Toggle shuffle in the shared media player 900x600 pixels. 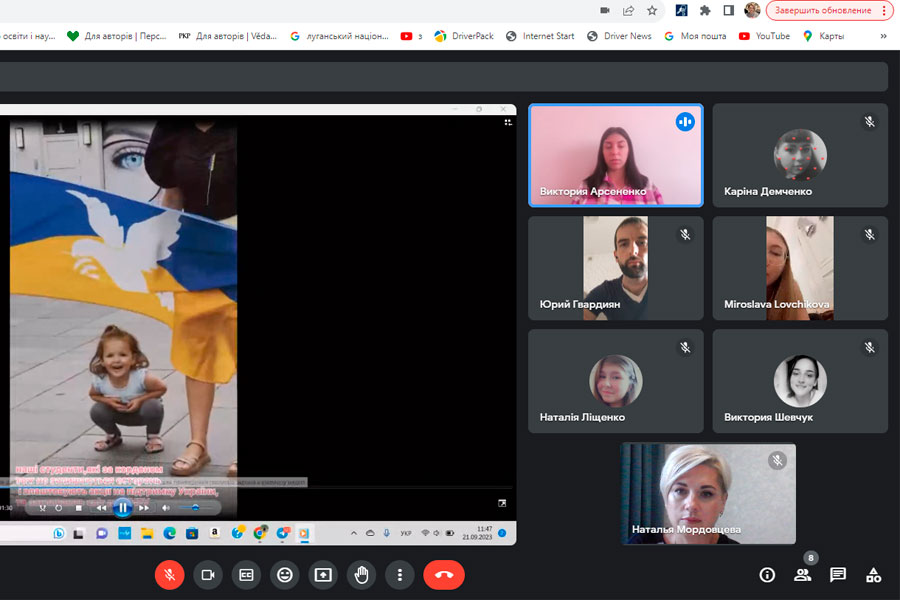[x=42, y=508]
